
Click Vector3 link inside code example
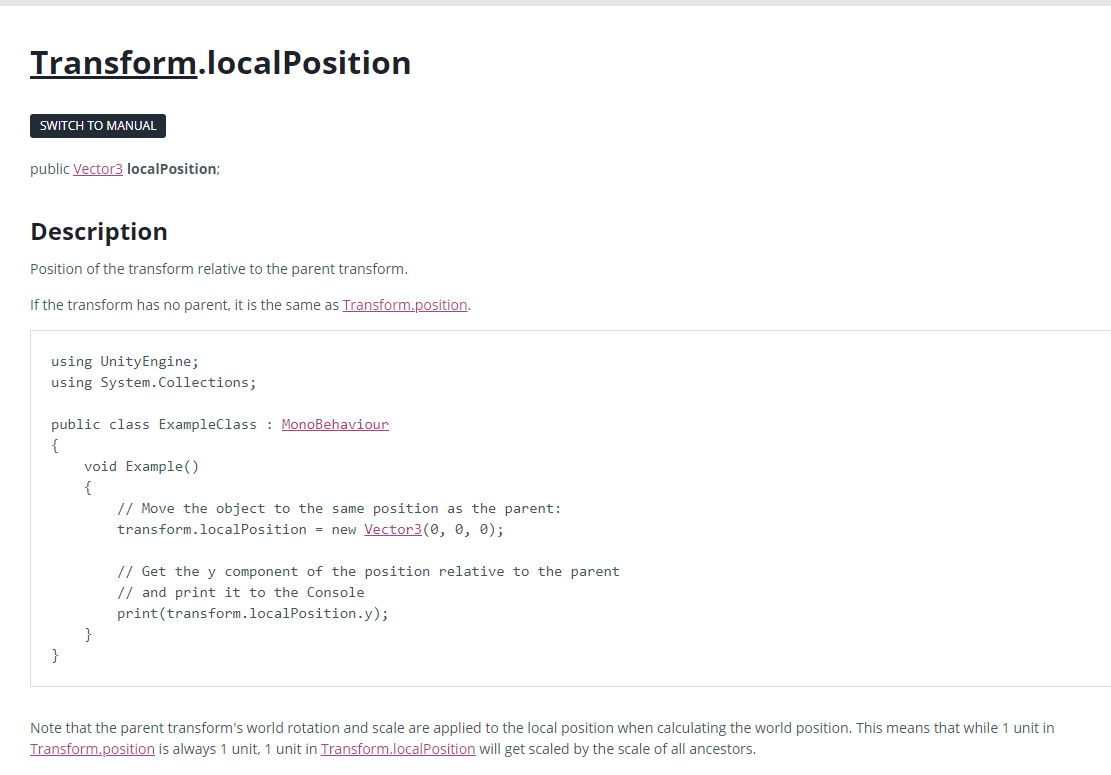tap(393, 529)
